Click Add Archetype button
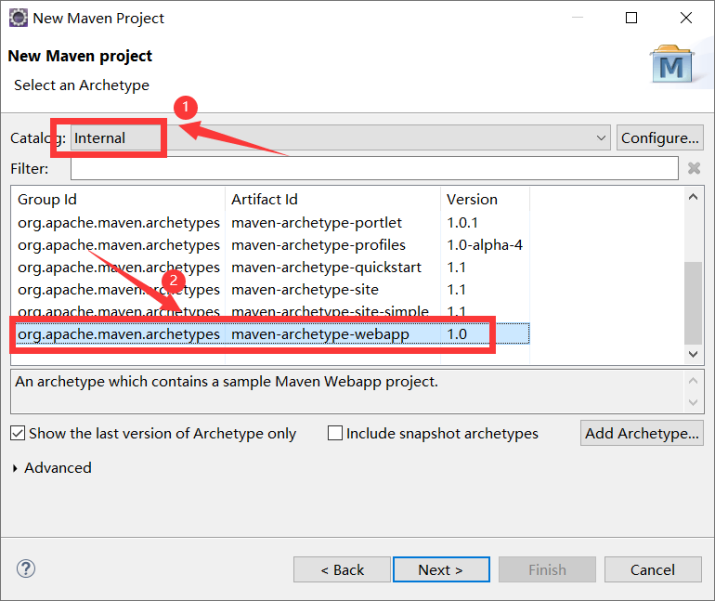 point(642,433)
